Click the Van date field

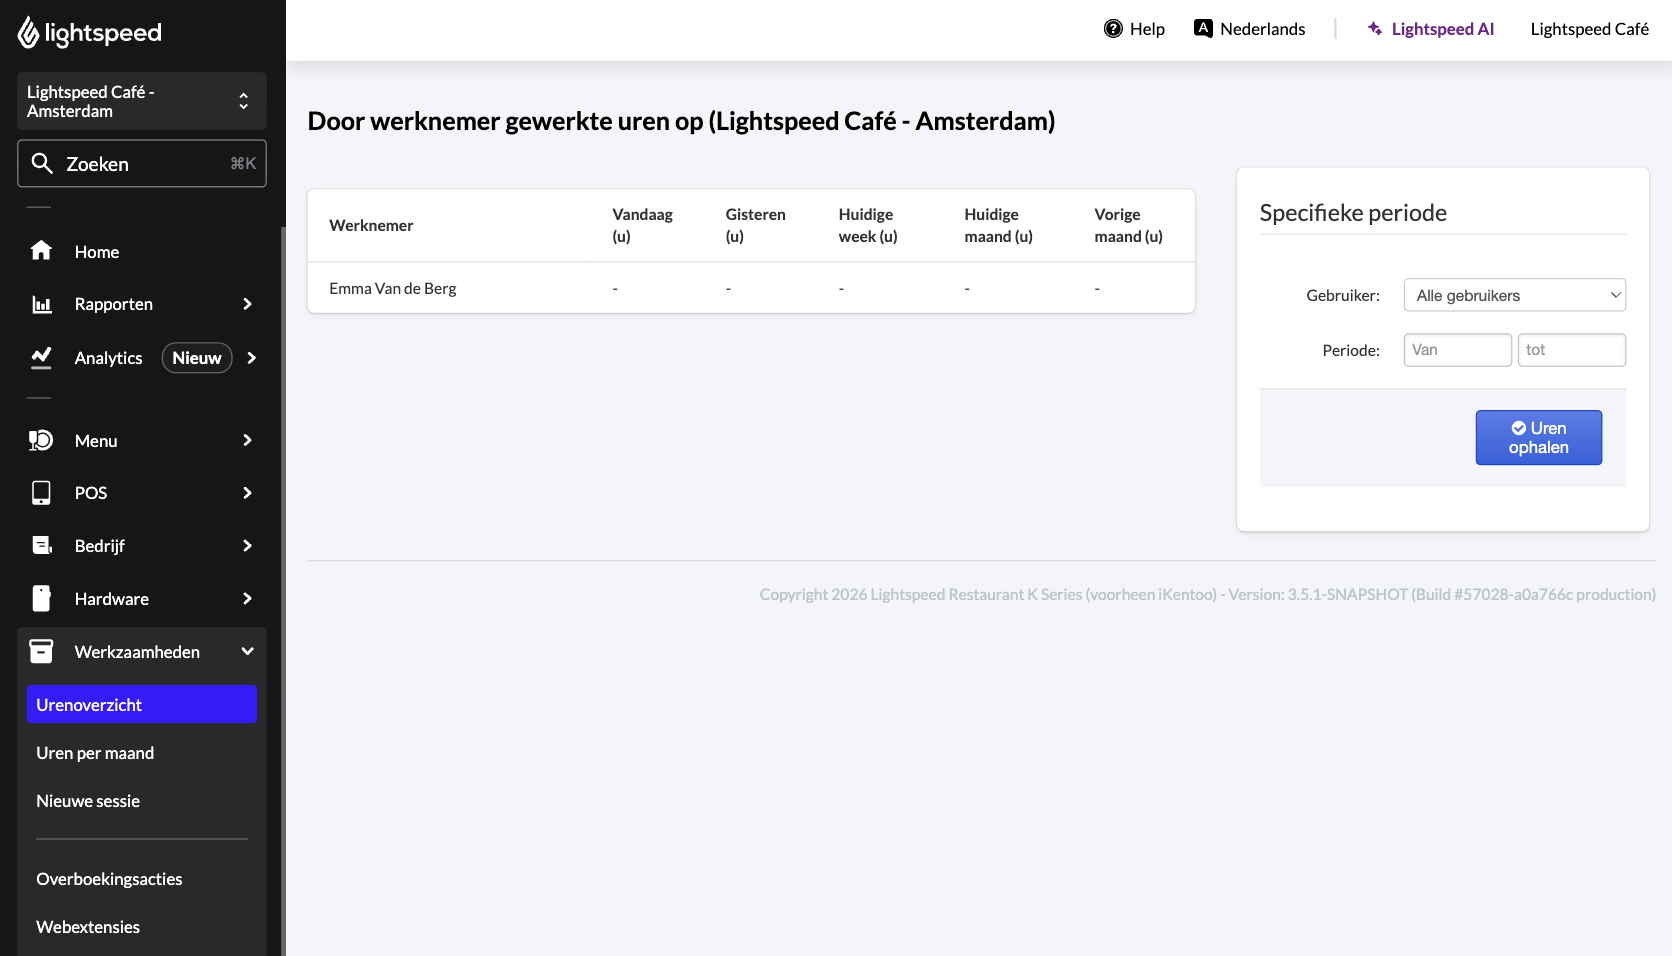tap(1457, 350)
